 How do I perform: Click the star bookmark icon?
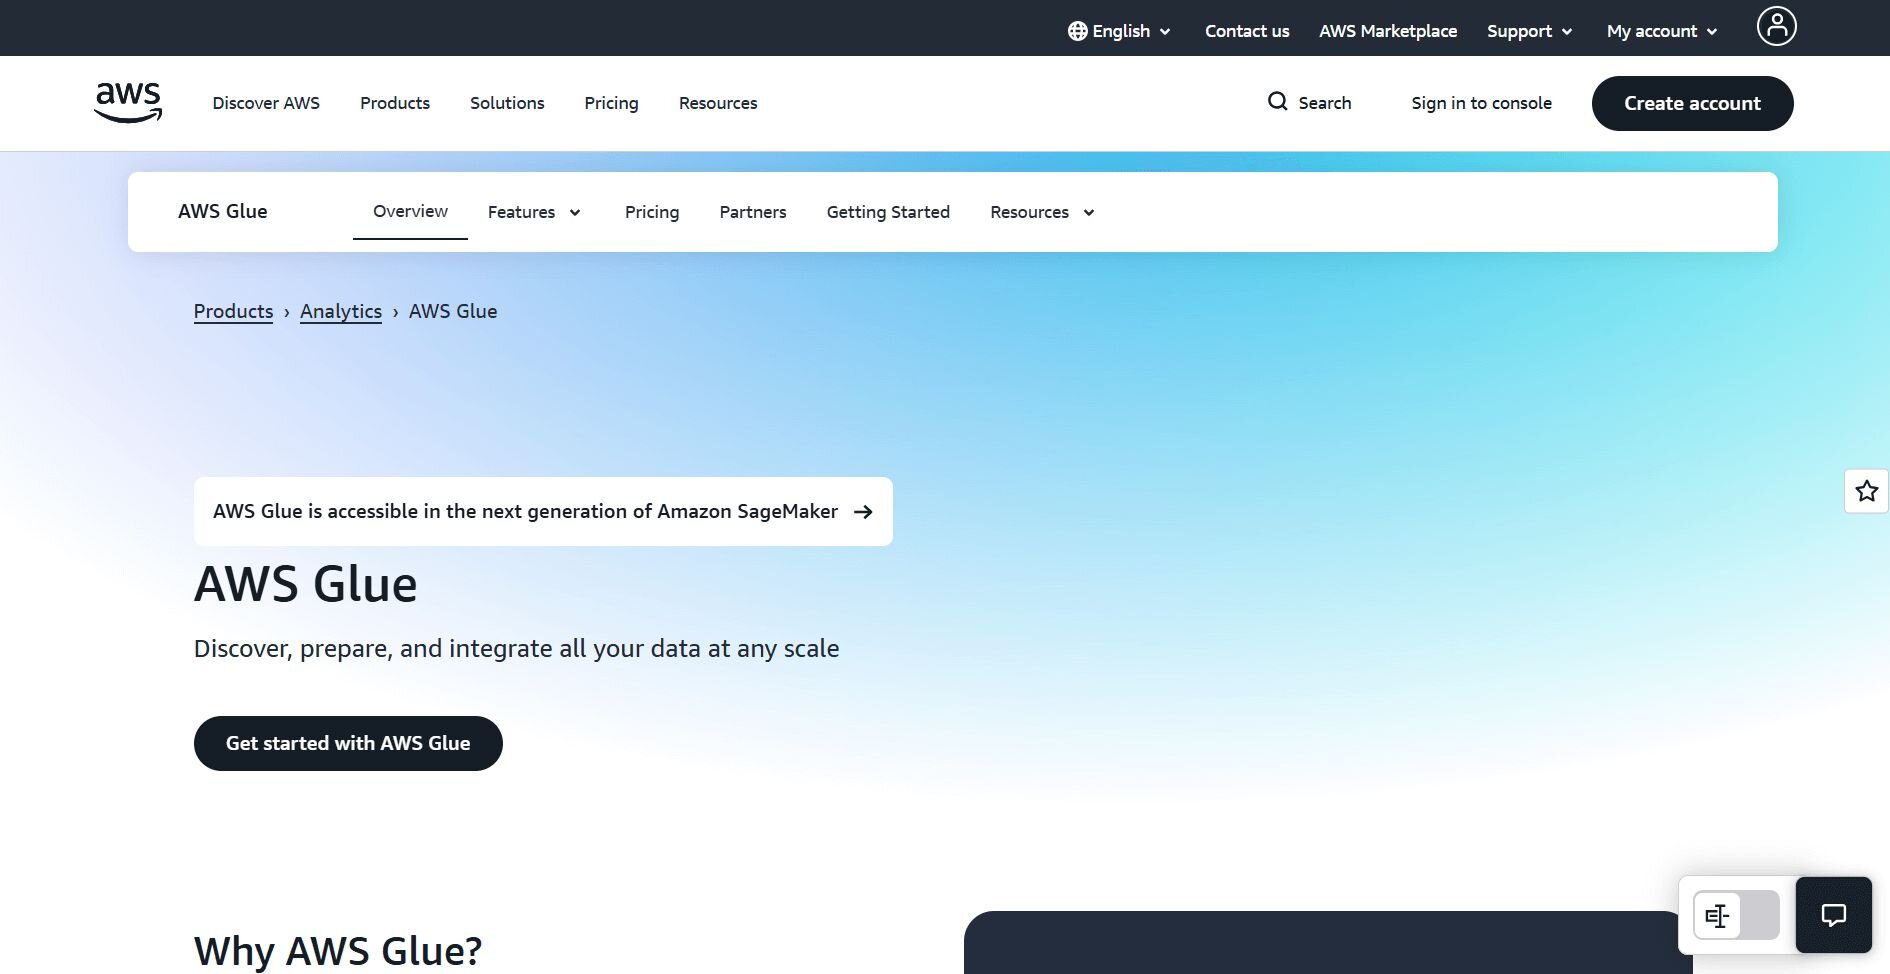tap(1866, 491)
